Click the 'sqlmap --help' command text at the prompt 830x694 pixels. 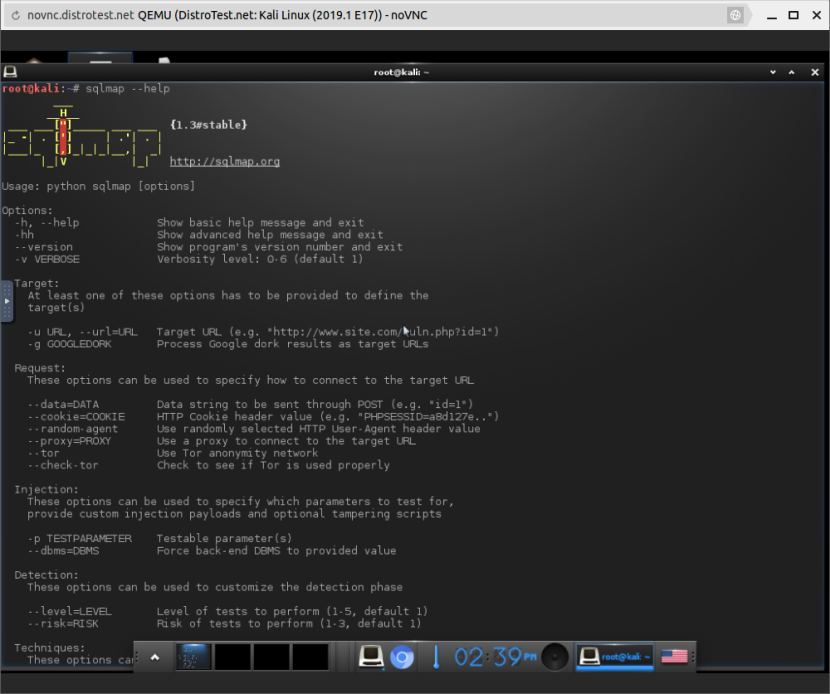point(128,88)
